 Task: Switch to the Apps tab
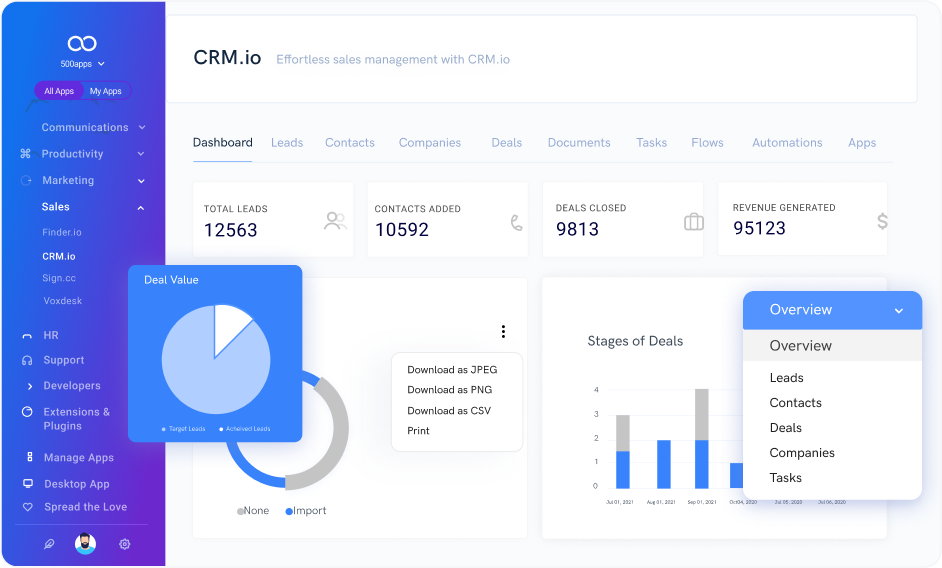(x=861, y=142)
